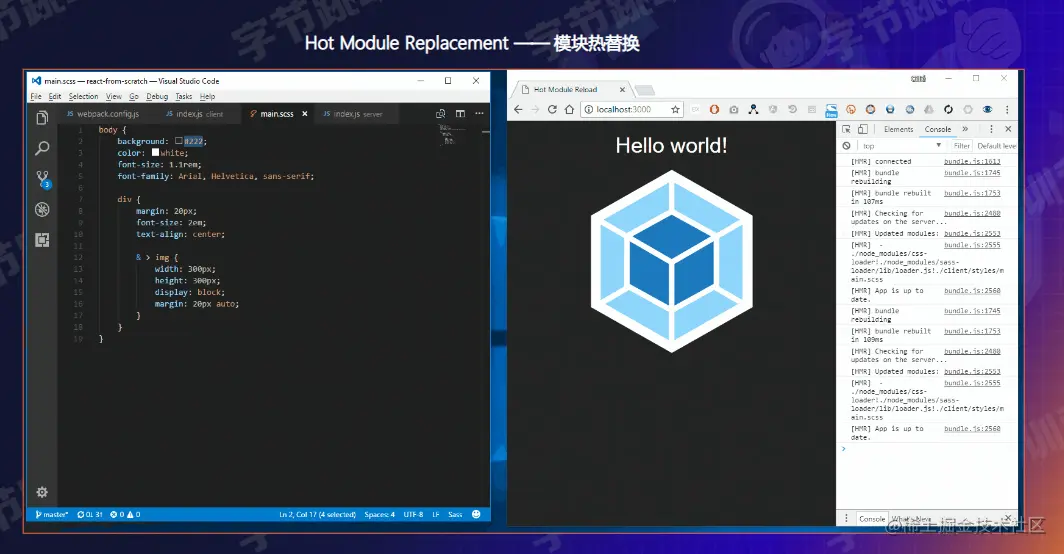This screenshot has width=1064, height=554.
Task: Click the localhost:3000 address bar
Action: [x=631, y=109]
